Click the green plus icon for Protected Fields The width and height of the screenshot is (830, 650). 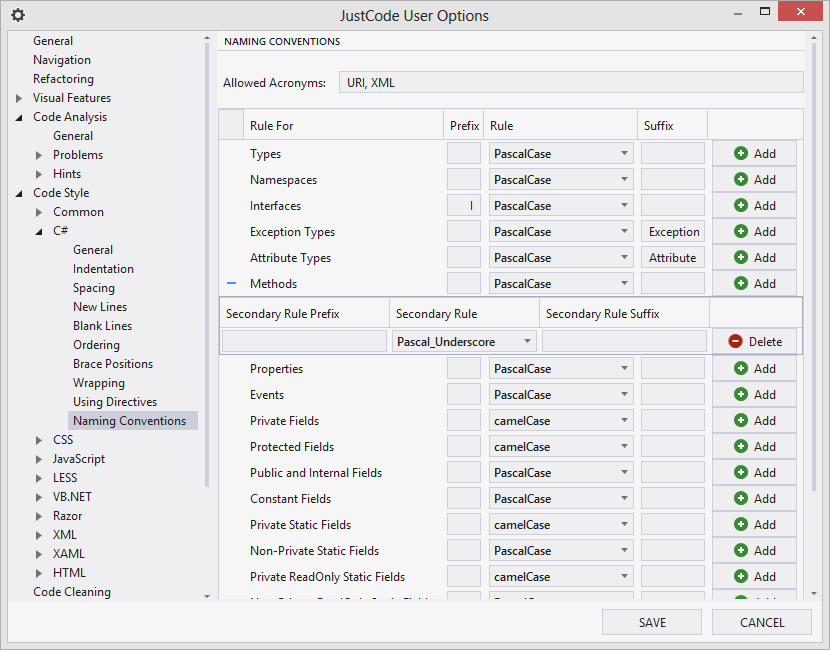click(x=741, y=446)
